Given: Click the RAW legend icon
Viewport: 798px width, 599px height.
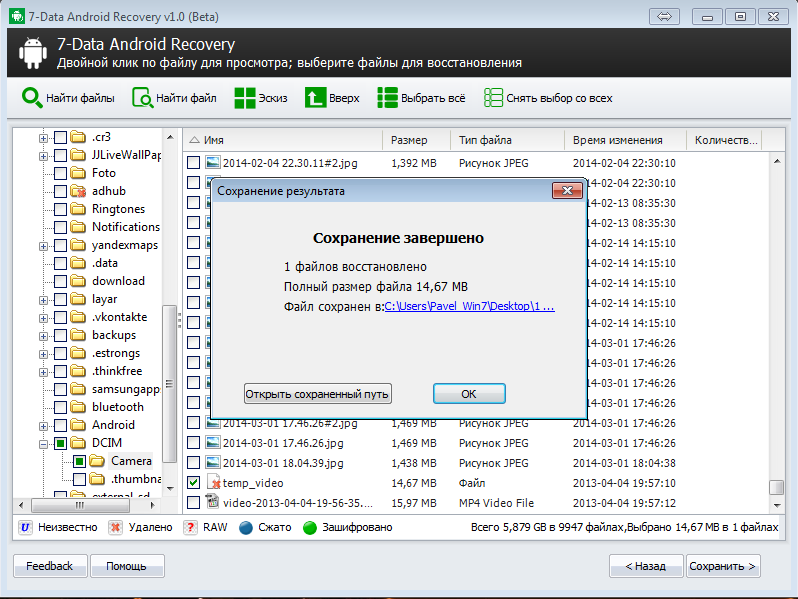Looking at the screenshot, I should 190,527.
